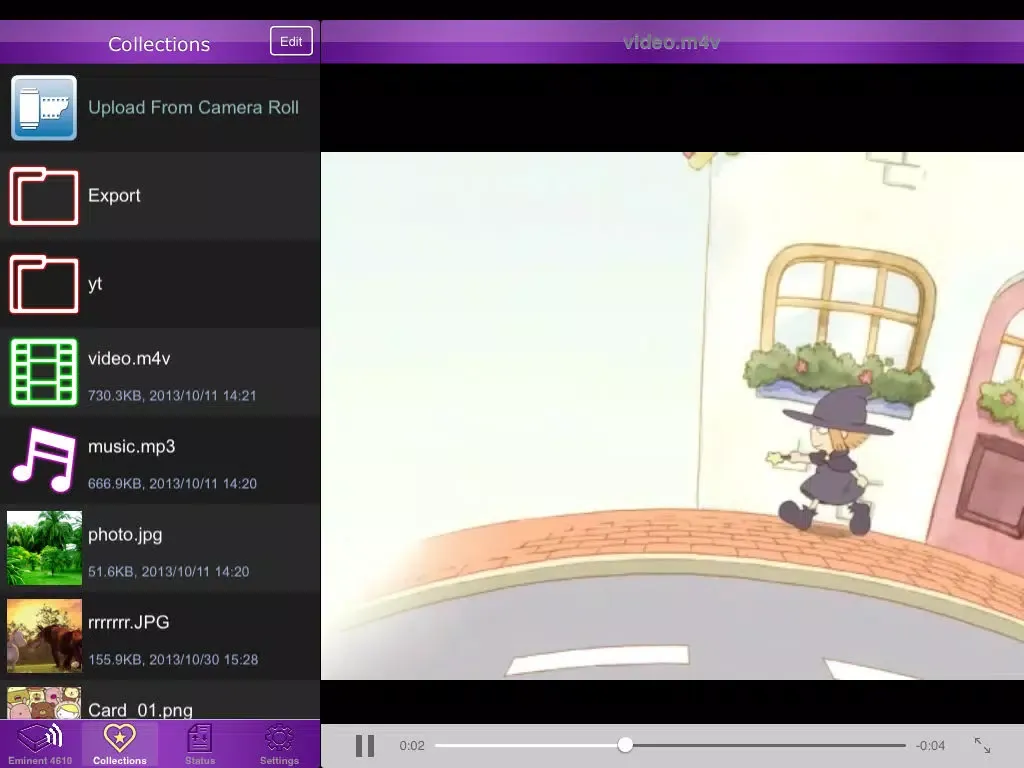The image size is (1024, 768).
Task: Tap the playing video frame
Action: click(x=673, y=416)
